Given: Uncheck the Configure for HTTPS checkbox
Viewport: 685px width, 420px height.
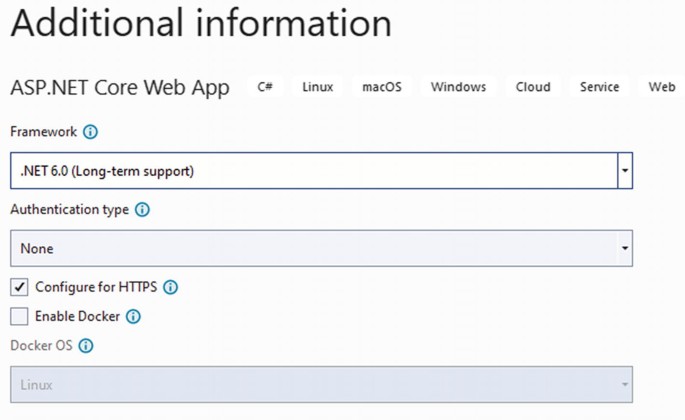Looking at the screenshot, I should 19,287.
